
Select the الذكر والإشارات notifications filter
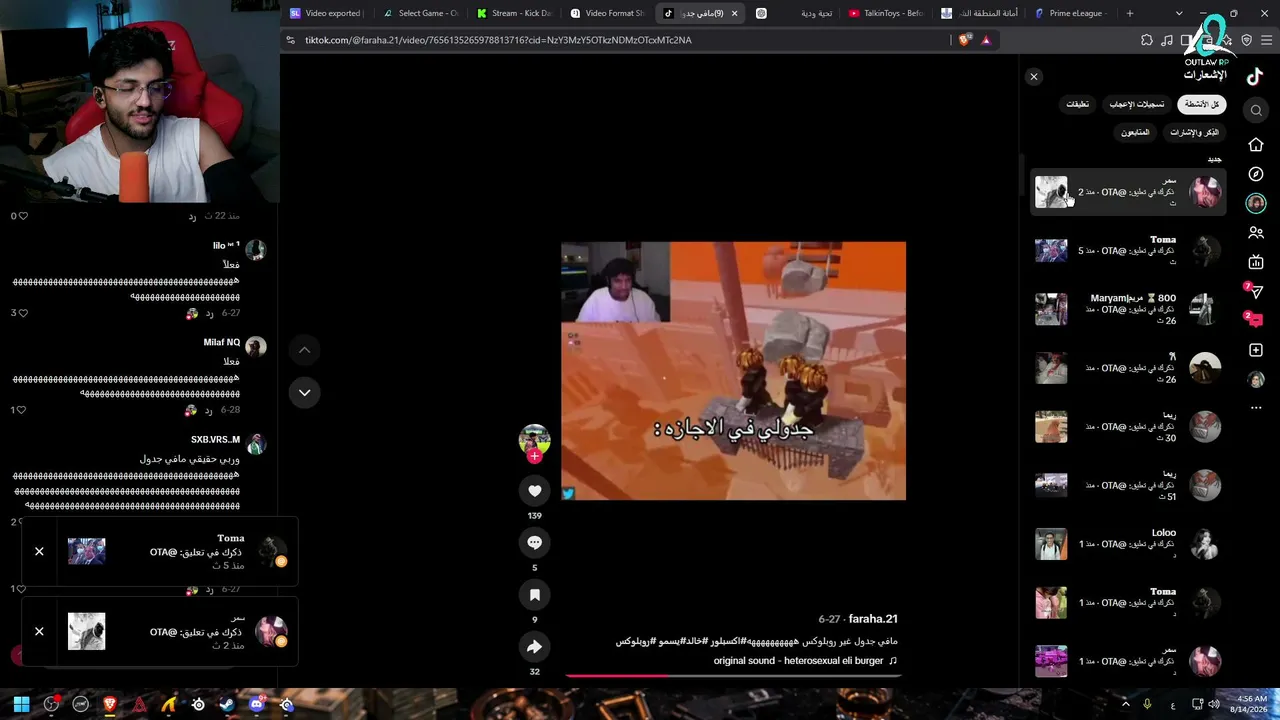click(x=1194, y=132)
